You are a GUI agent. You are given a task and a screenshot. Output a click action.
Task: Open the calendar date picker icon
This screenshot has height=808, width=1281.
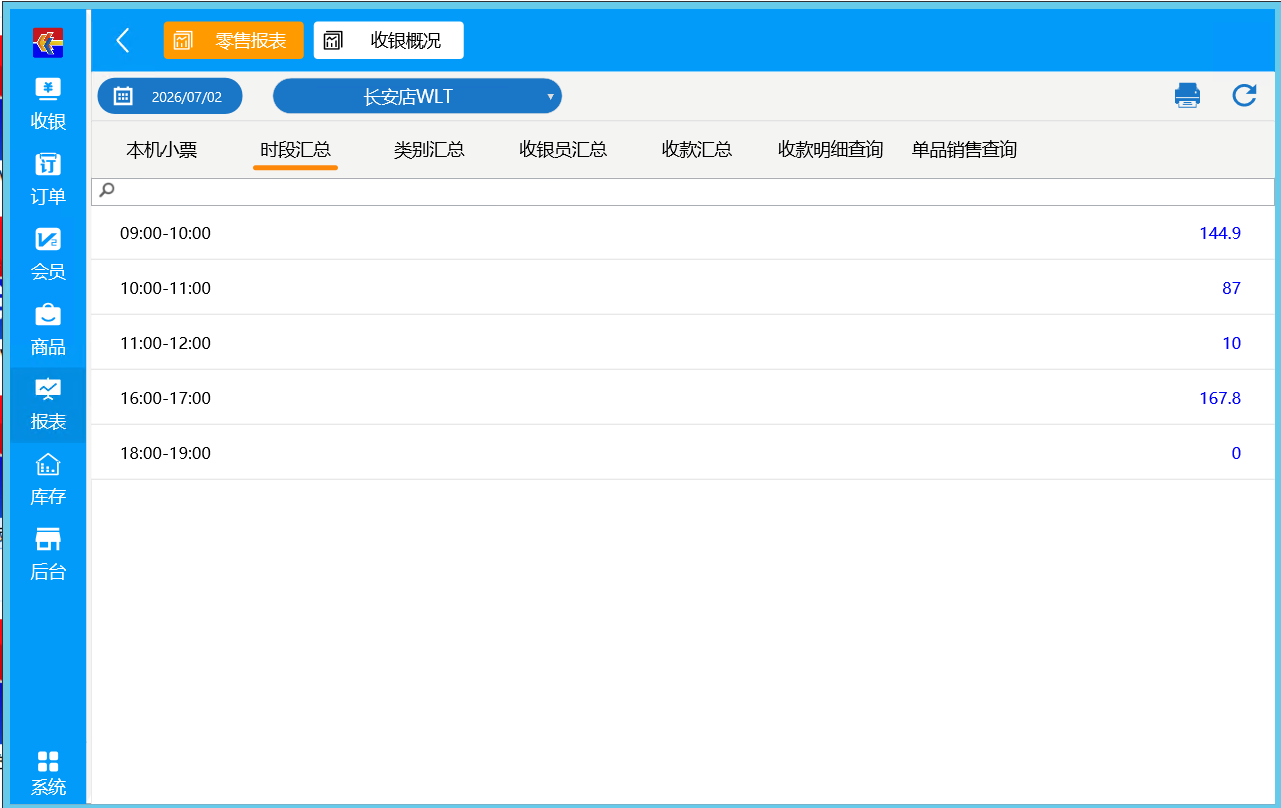point(124,96)
